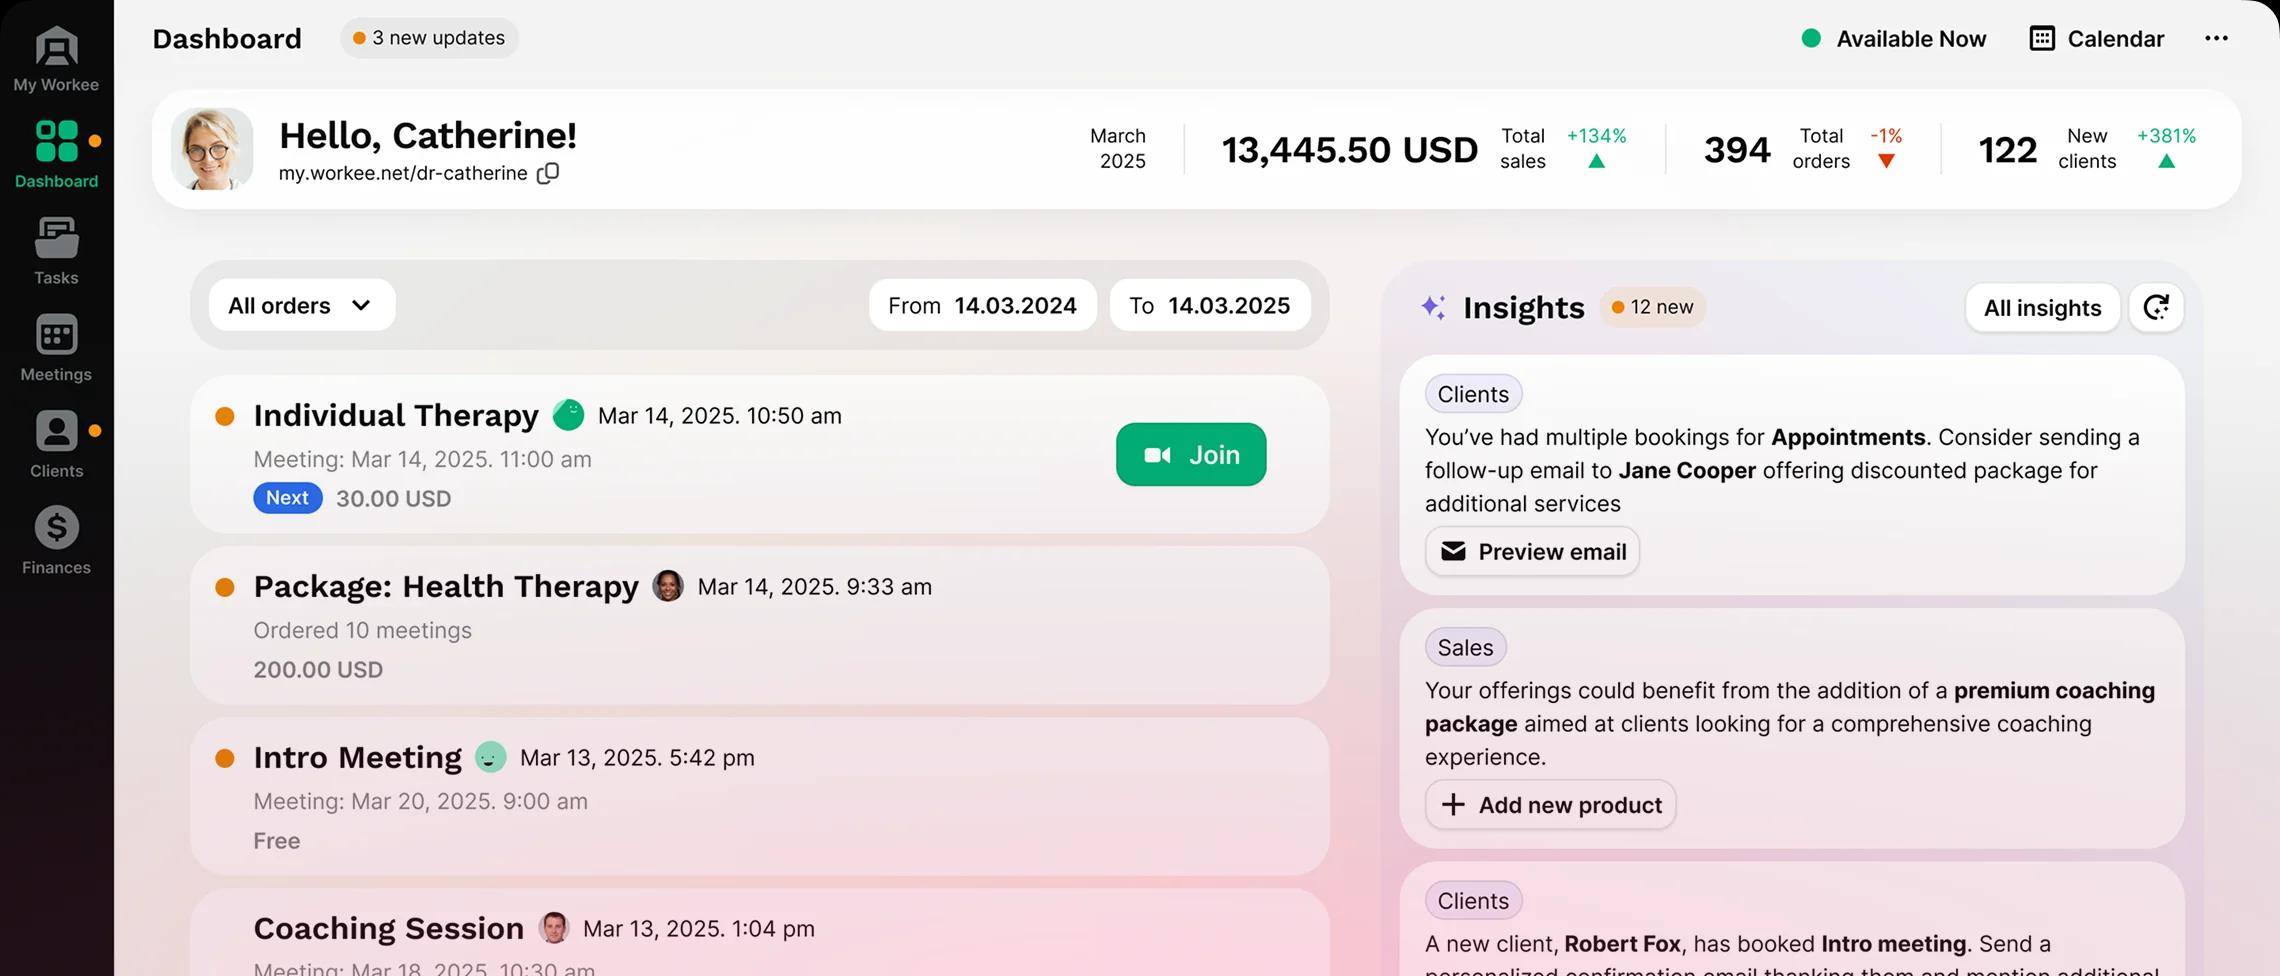Click the Preview email button
This screenshot has width=2280, height=976.
point(1532,552)
